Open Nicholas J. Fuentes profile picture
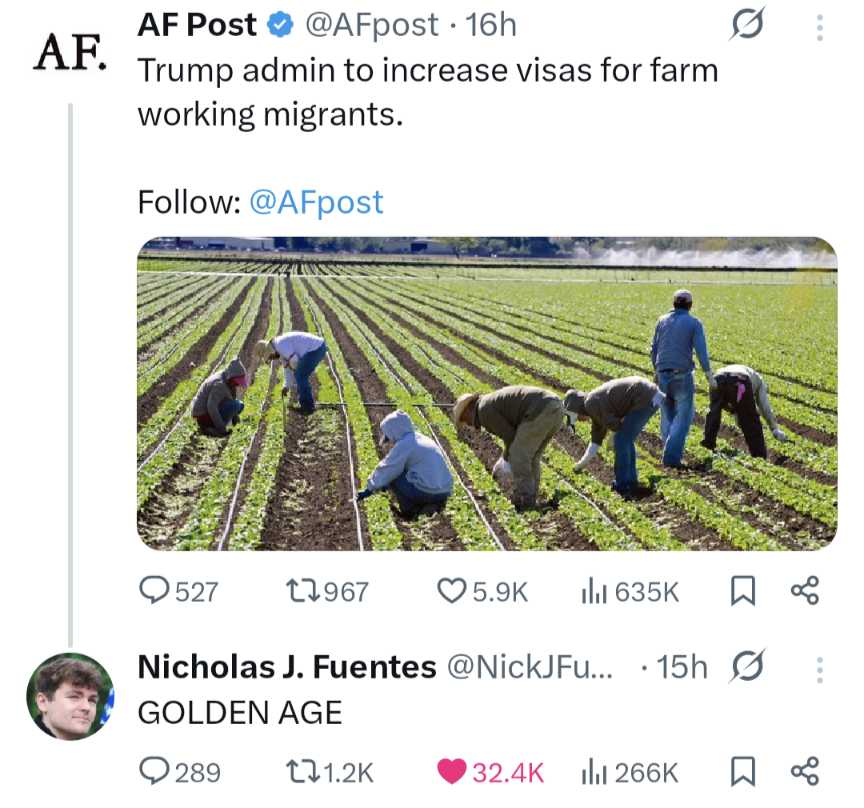 (69, 696)
